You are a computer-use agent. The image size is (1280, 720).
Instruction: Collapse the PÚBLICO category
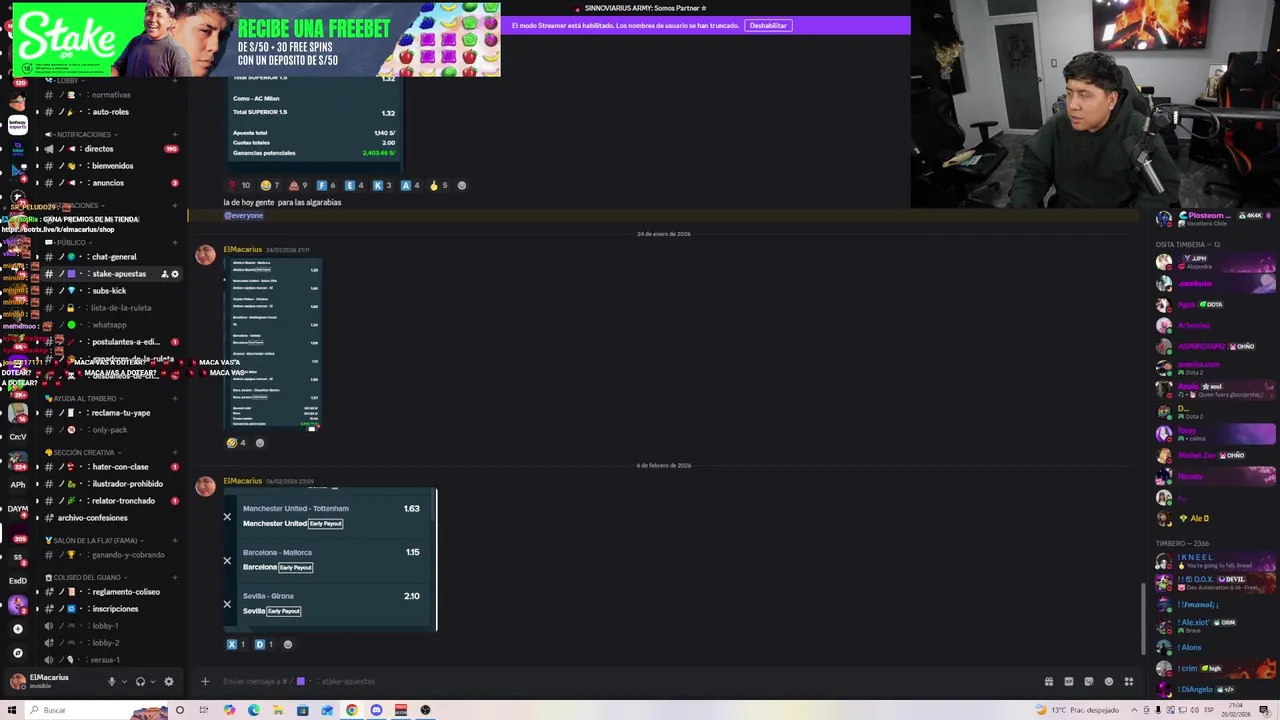coord(69,243)
